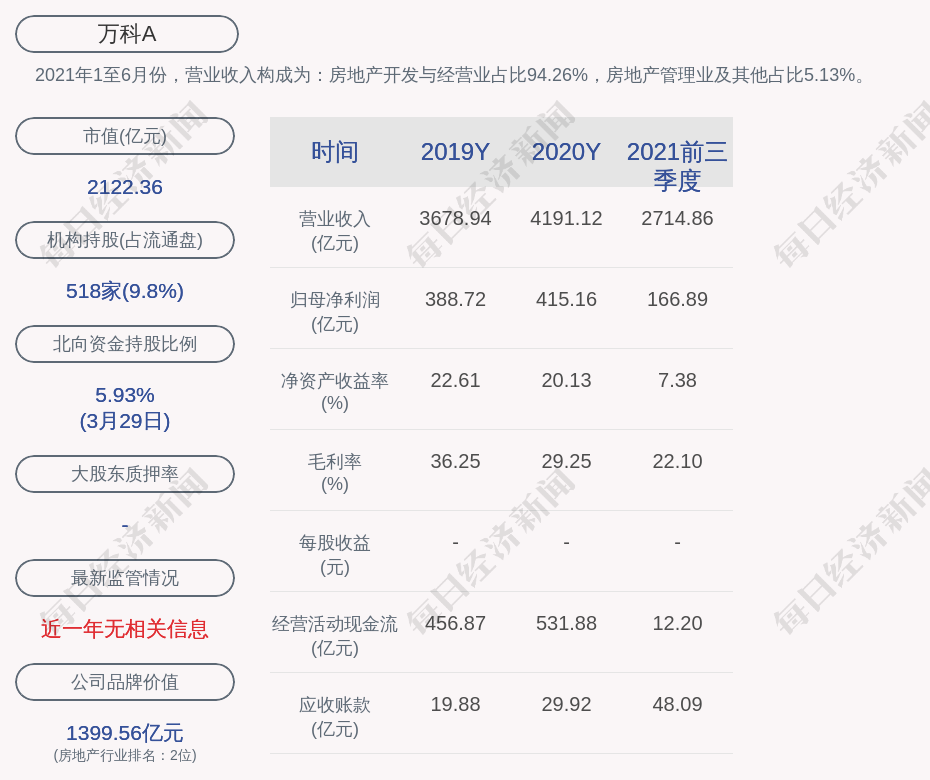
Task: Select ROE value 7.38
Action: click(x=677, y=381)
